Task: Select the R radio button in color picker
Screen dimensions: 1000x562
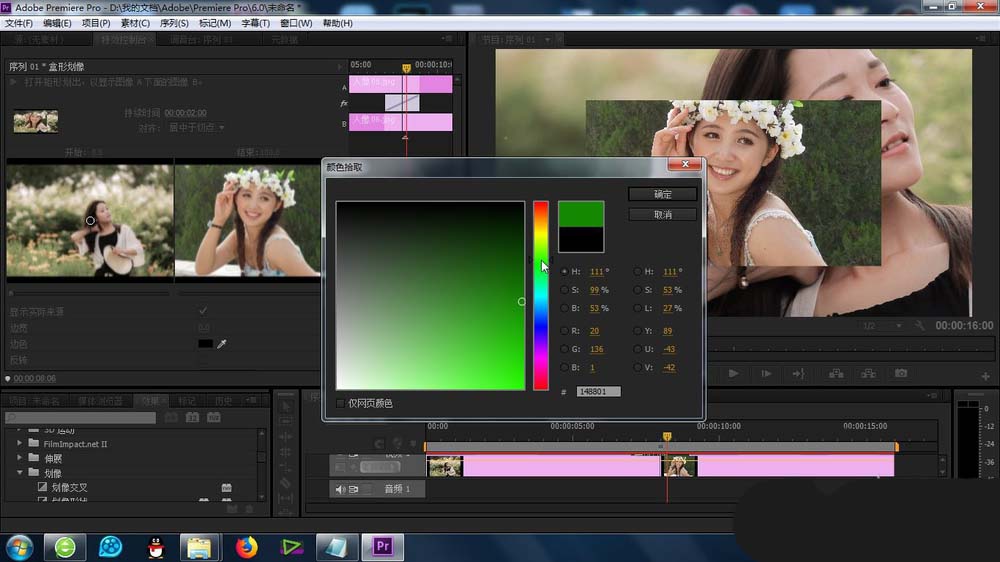Action: (565, 330)
